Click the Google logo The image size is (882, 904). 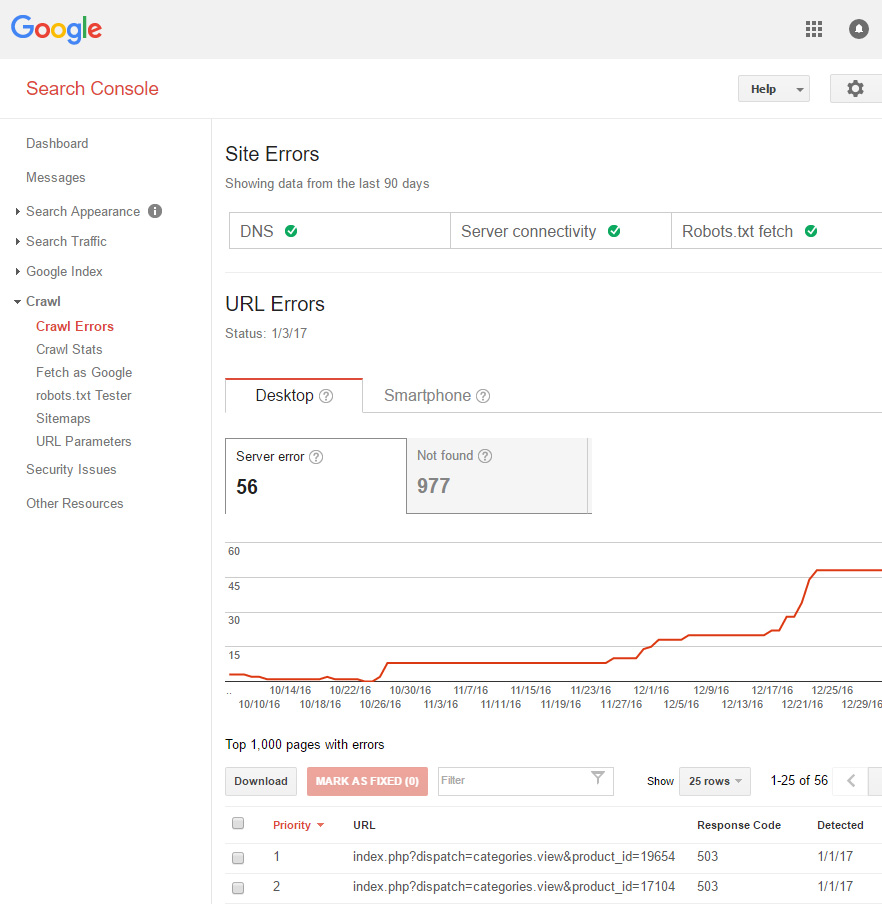point(56,29)
